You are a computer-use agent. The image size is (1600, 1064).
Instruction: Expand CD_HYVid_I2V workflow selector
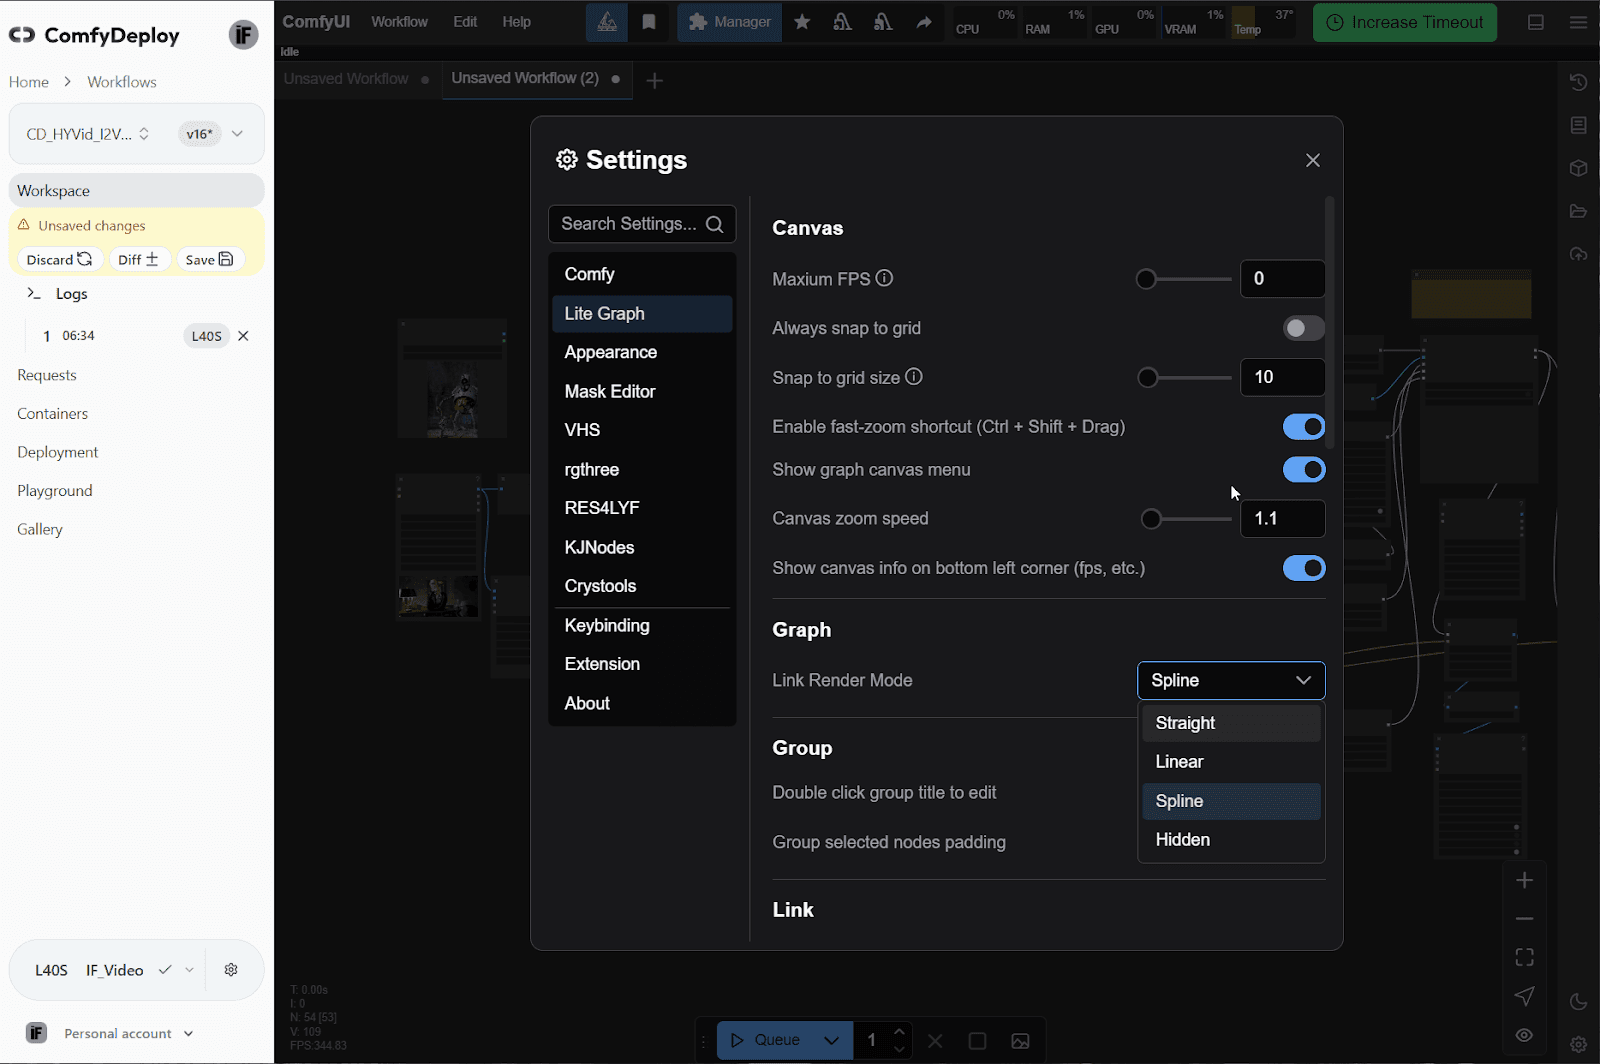[x=90, y=134]
